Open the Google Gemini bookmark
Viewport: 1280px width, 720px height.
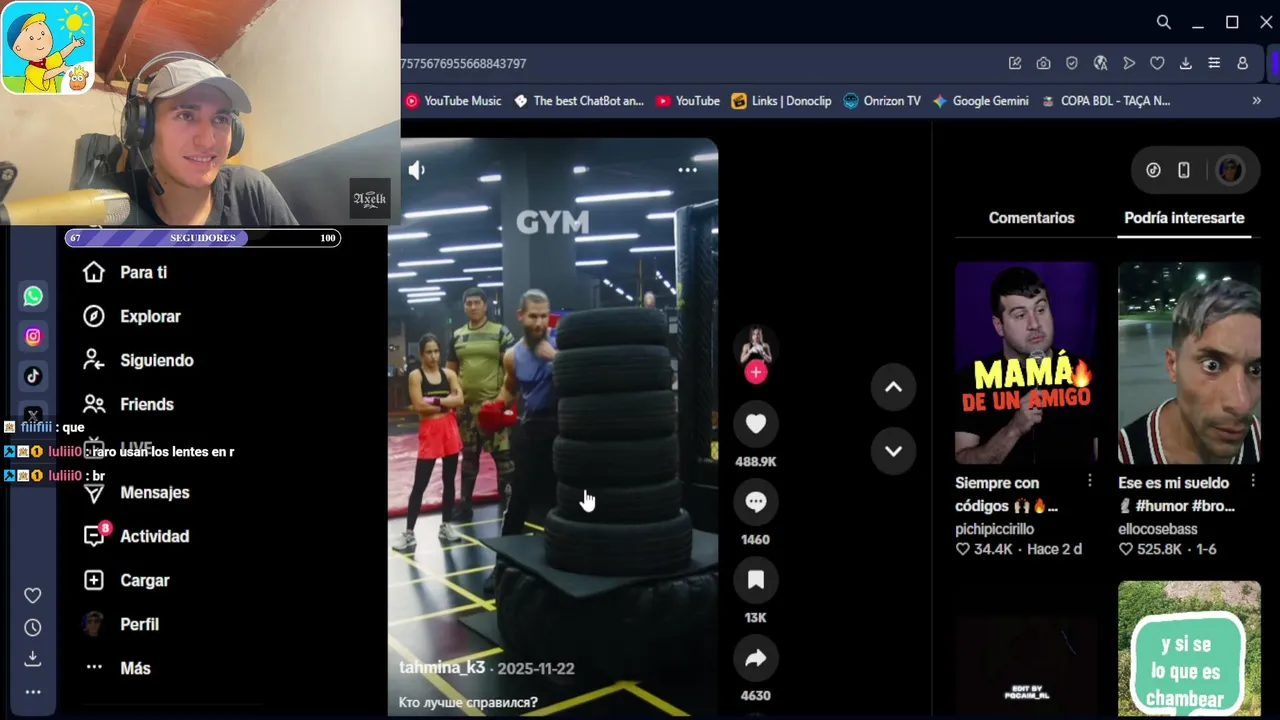point(980,101)
